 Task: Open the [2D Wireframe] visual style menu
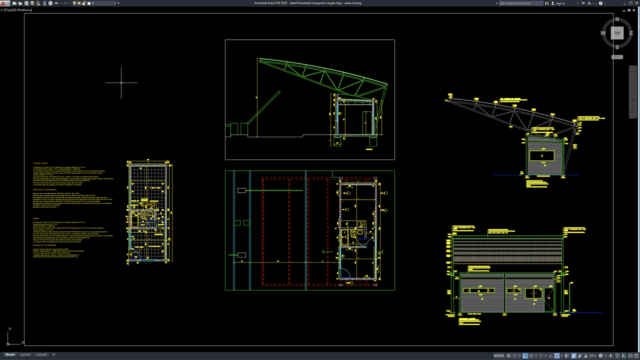22,10
